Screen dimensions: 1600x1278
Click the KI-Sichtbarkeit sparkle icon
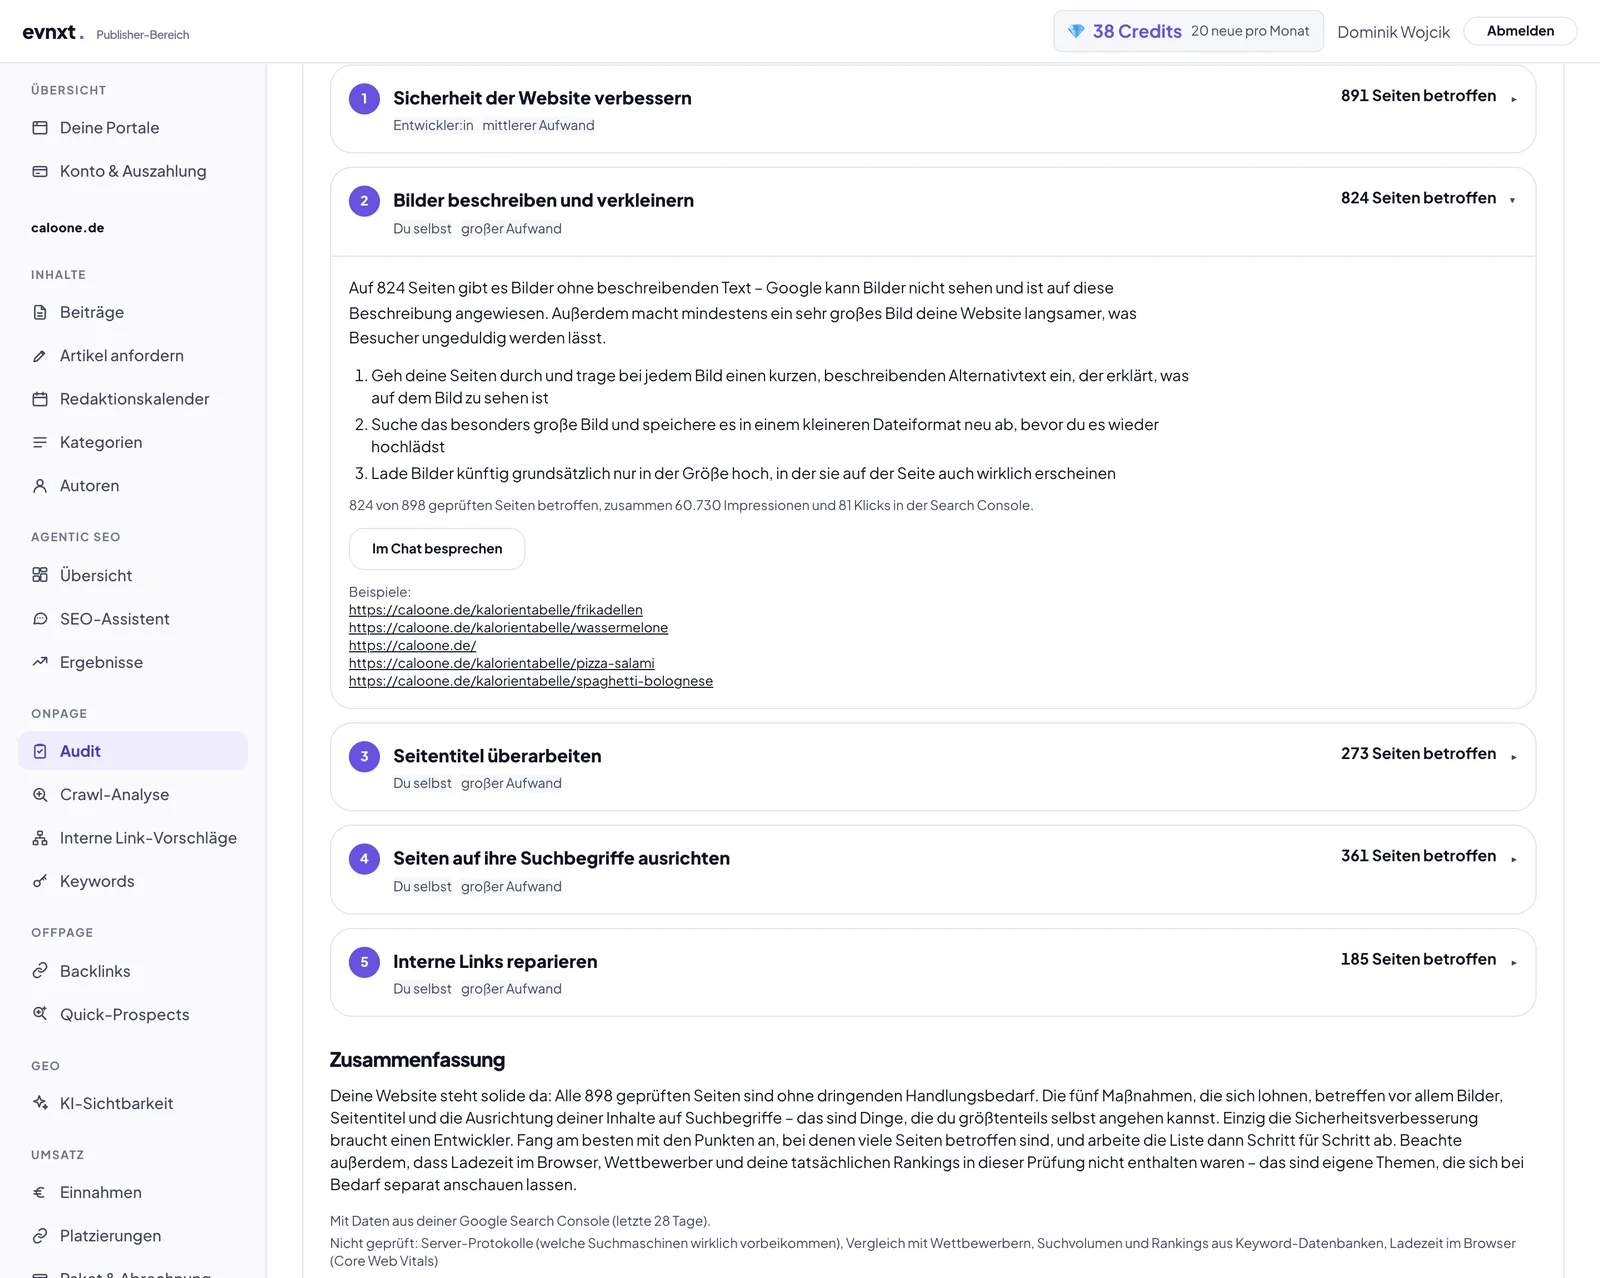pyautogui.click(x=40, y=1103)
